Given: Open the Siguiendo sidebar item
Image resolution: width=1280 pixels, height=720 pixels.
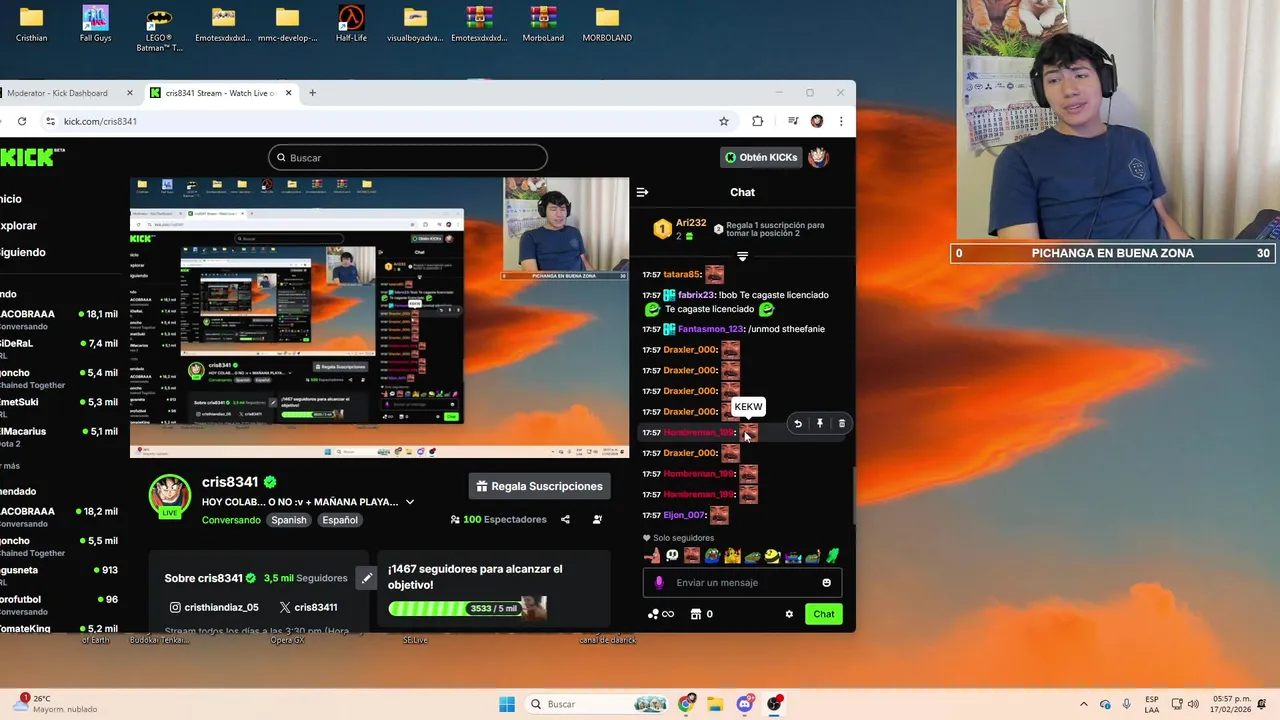Looking at the screenshot, I should coord(23,252).
